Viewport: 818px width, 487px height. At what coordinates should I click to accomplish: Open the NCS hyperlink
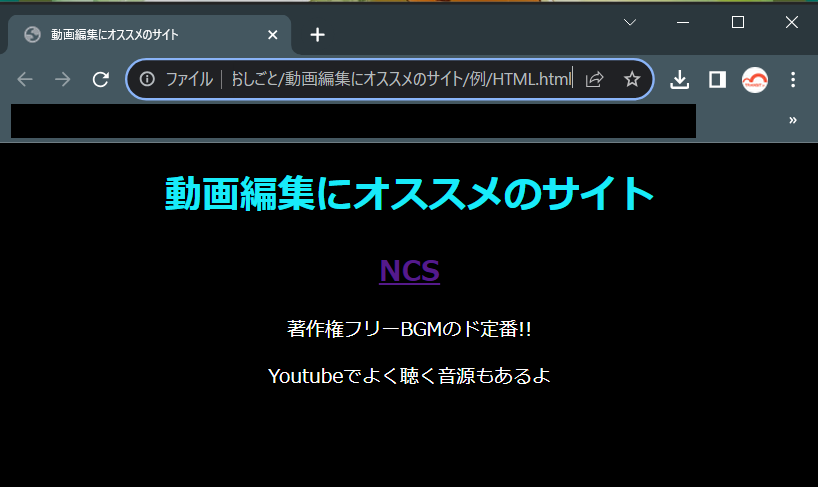(x=409, y=271)
